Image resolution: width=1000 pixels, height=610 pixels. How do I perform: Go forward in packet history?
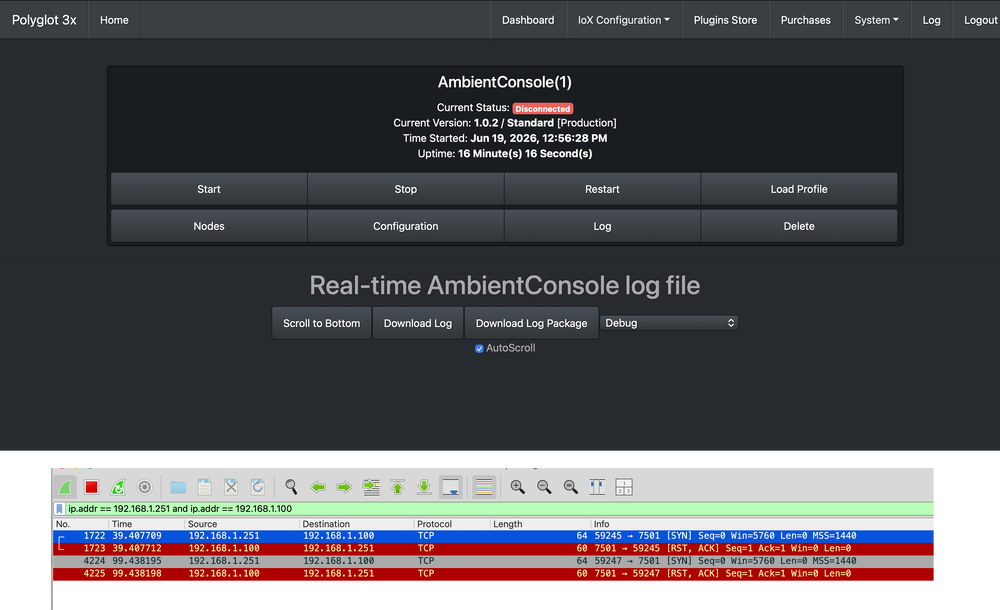click(344, 487)
